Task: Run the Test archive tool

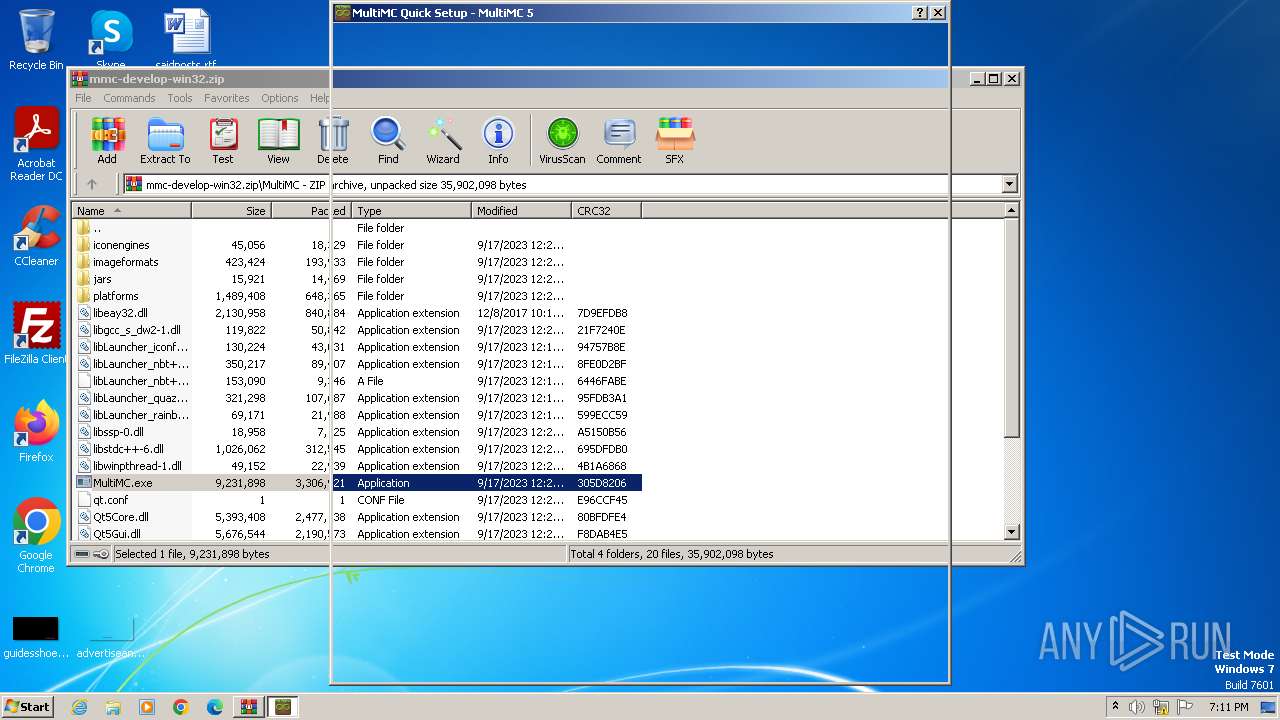Action: [x=223, y=140]
